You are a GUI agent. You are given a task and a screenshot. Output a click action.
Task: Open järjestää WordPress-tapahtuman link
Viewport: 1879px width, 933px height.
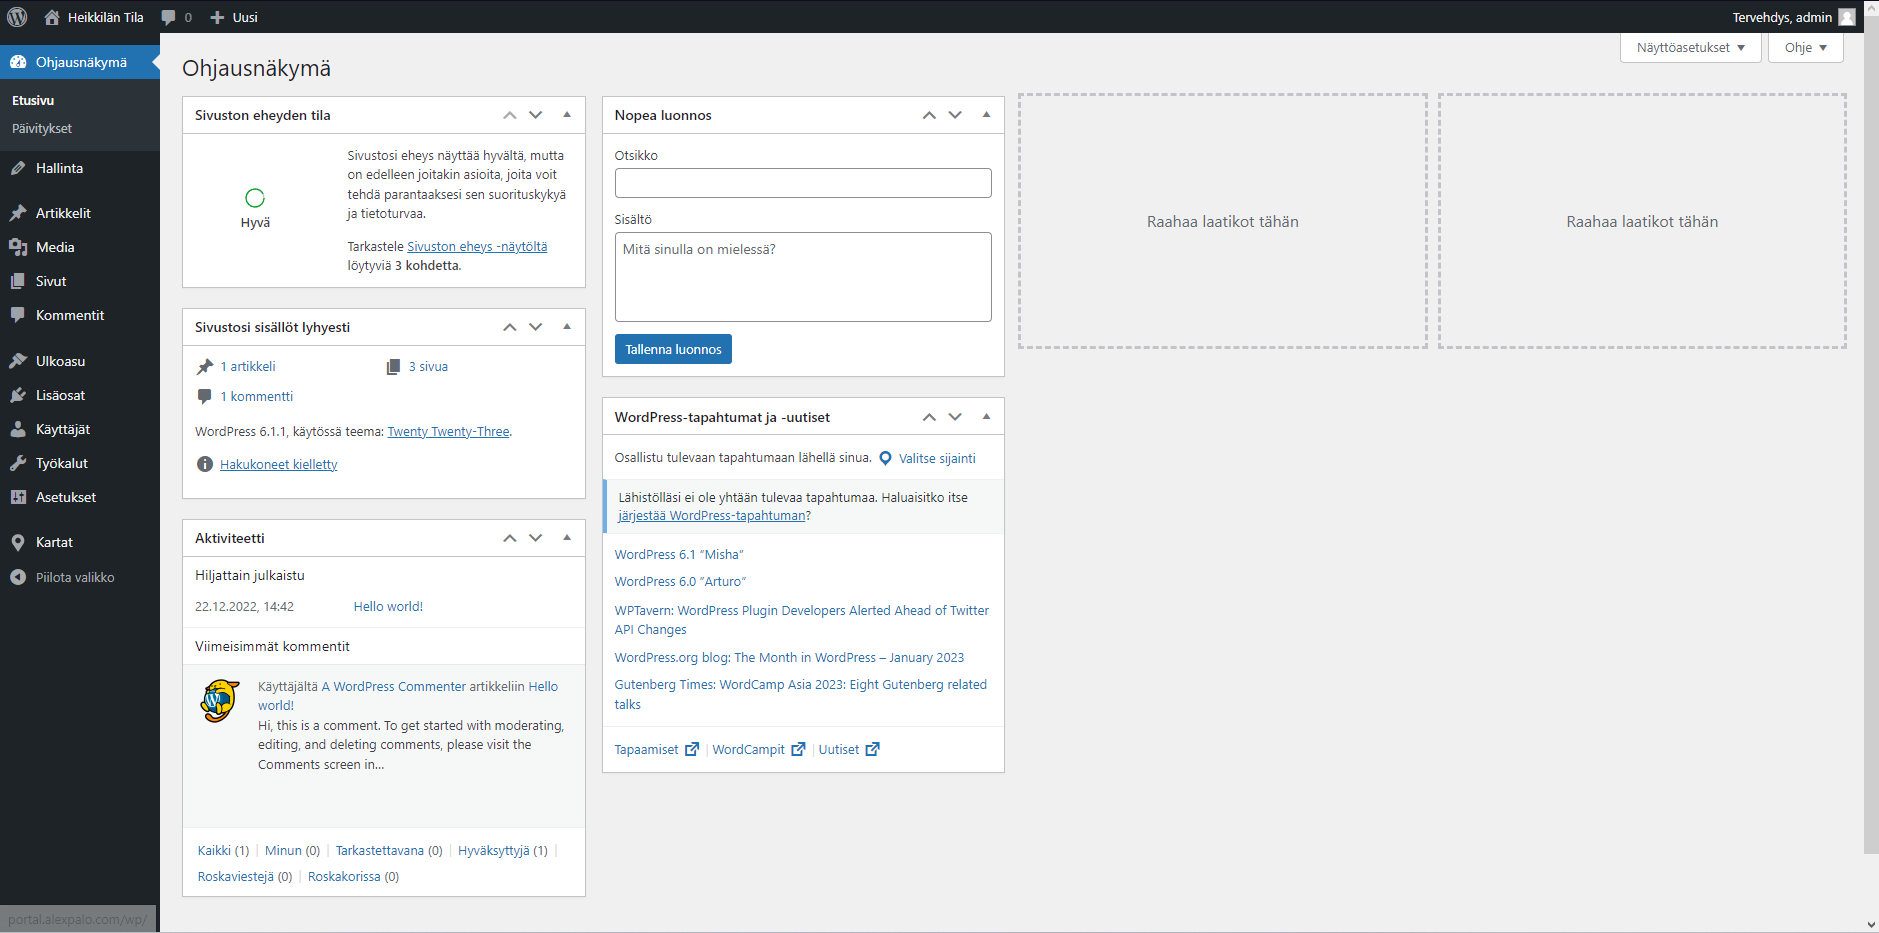[x=712, y=515]
